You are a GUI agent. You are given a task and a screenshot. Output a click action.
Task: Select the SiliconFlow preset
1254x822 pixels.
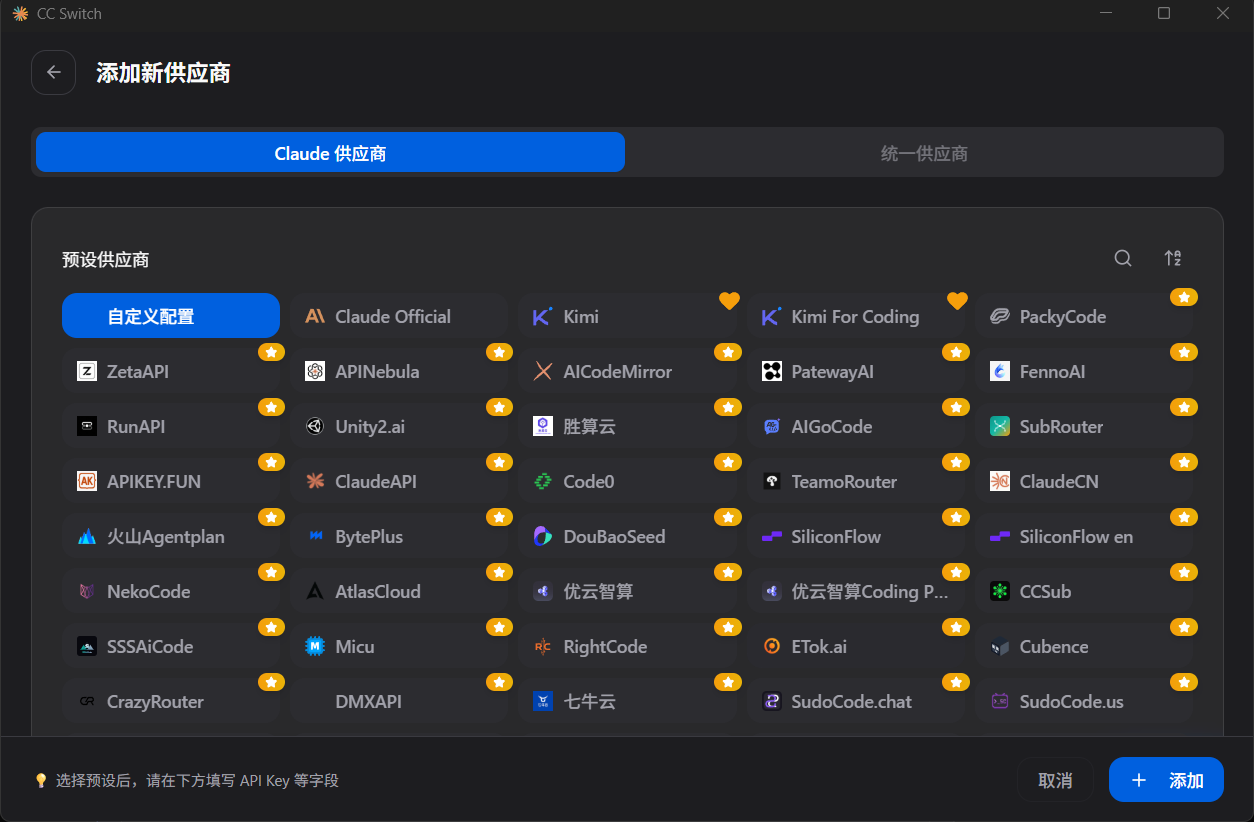(855, 536)
